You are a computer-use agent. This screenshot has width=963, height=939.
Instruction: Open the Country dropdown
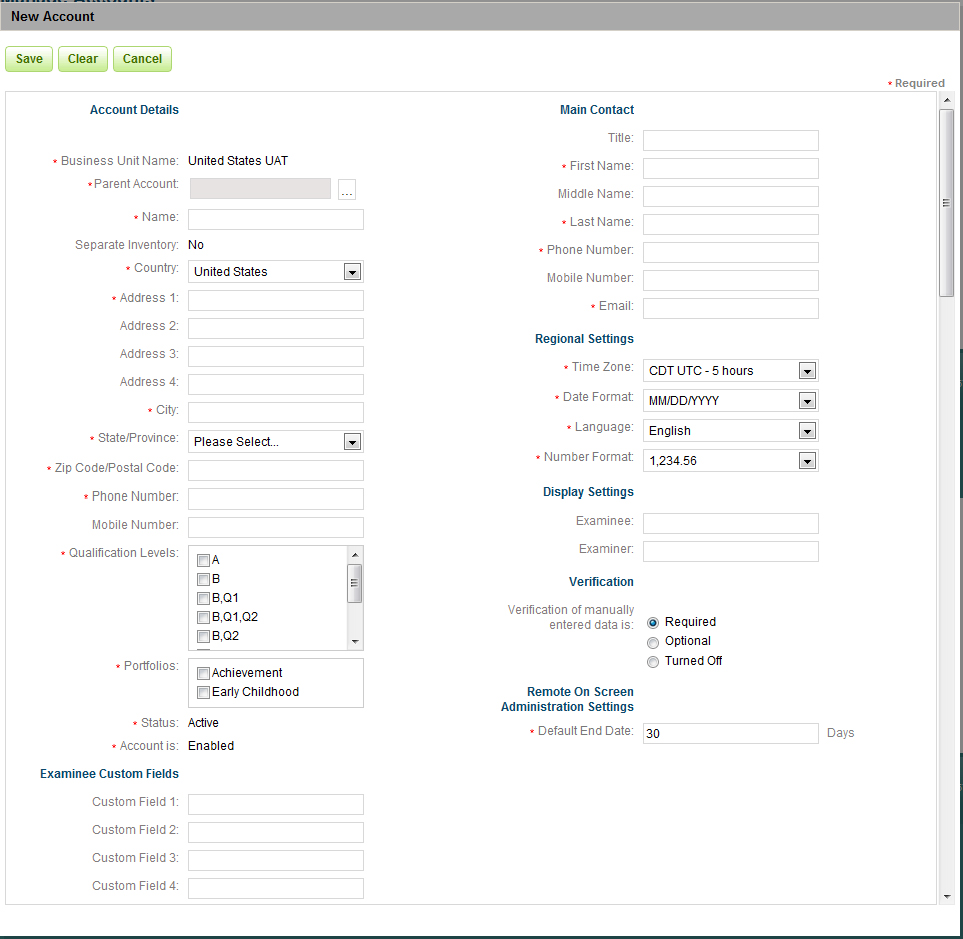pyautogui.click(x=351, y=272)
